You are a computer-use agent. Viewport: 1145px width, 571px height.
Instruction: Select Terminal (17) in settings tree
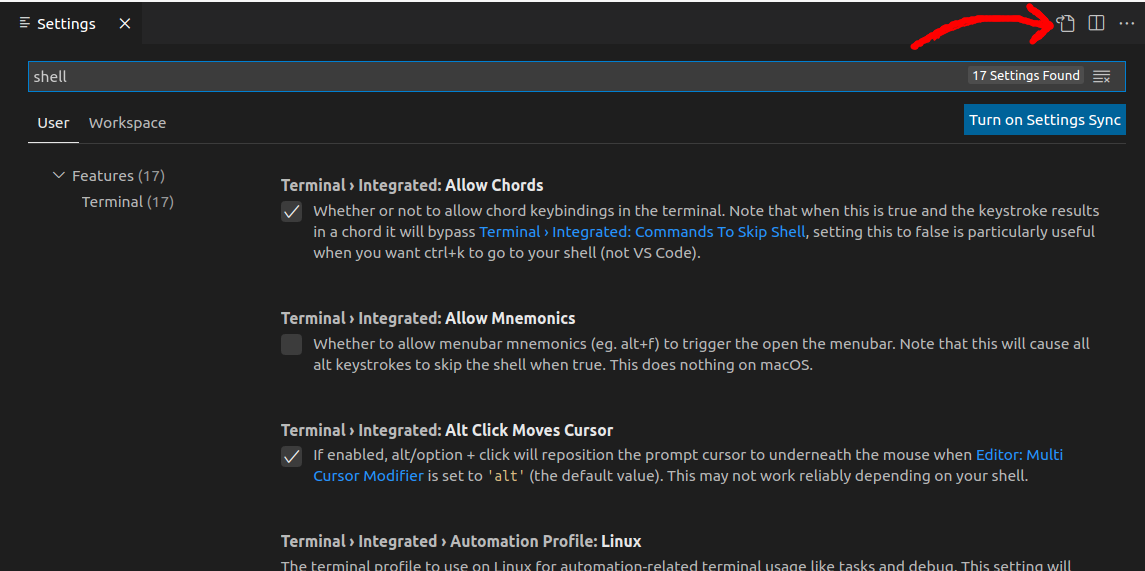tap(128, 202)
